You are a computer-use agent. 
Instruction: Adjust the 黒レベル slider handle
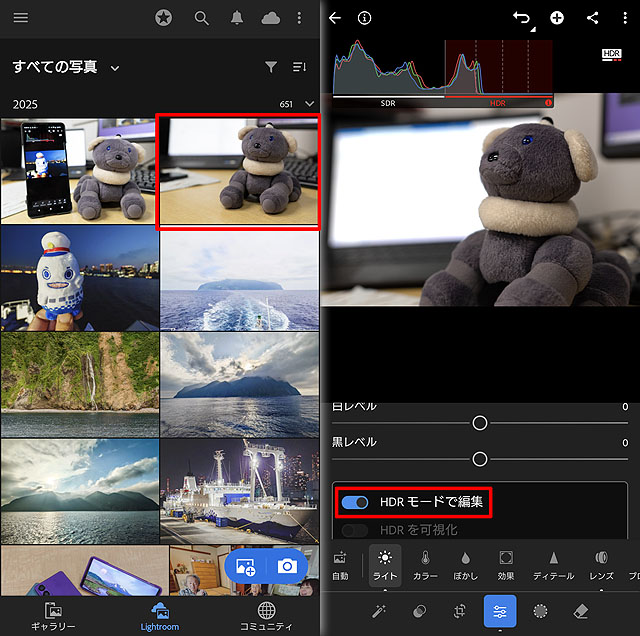point(480,459)
